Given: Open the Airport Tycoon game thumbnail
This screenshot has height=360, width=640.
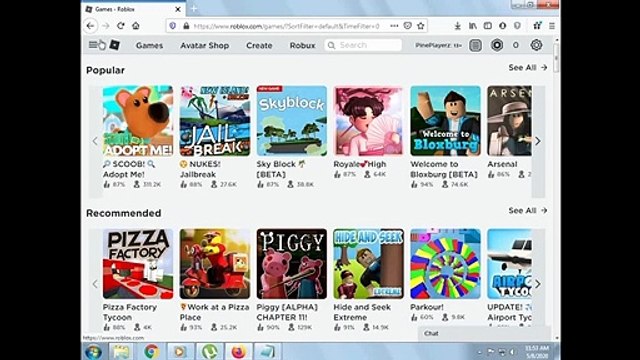Looking at the screenshot, I should tap(509, 264).
